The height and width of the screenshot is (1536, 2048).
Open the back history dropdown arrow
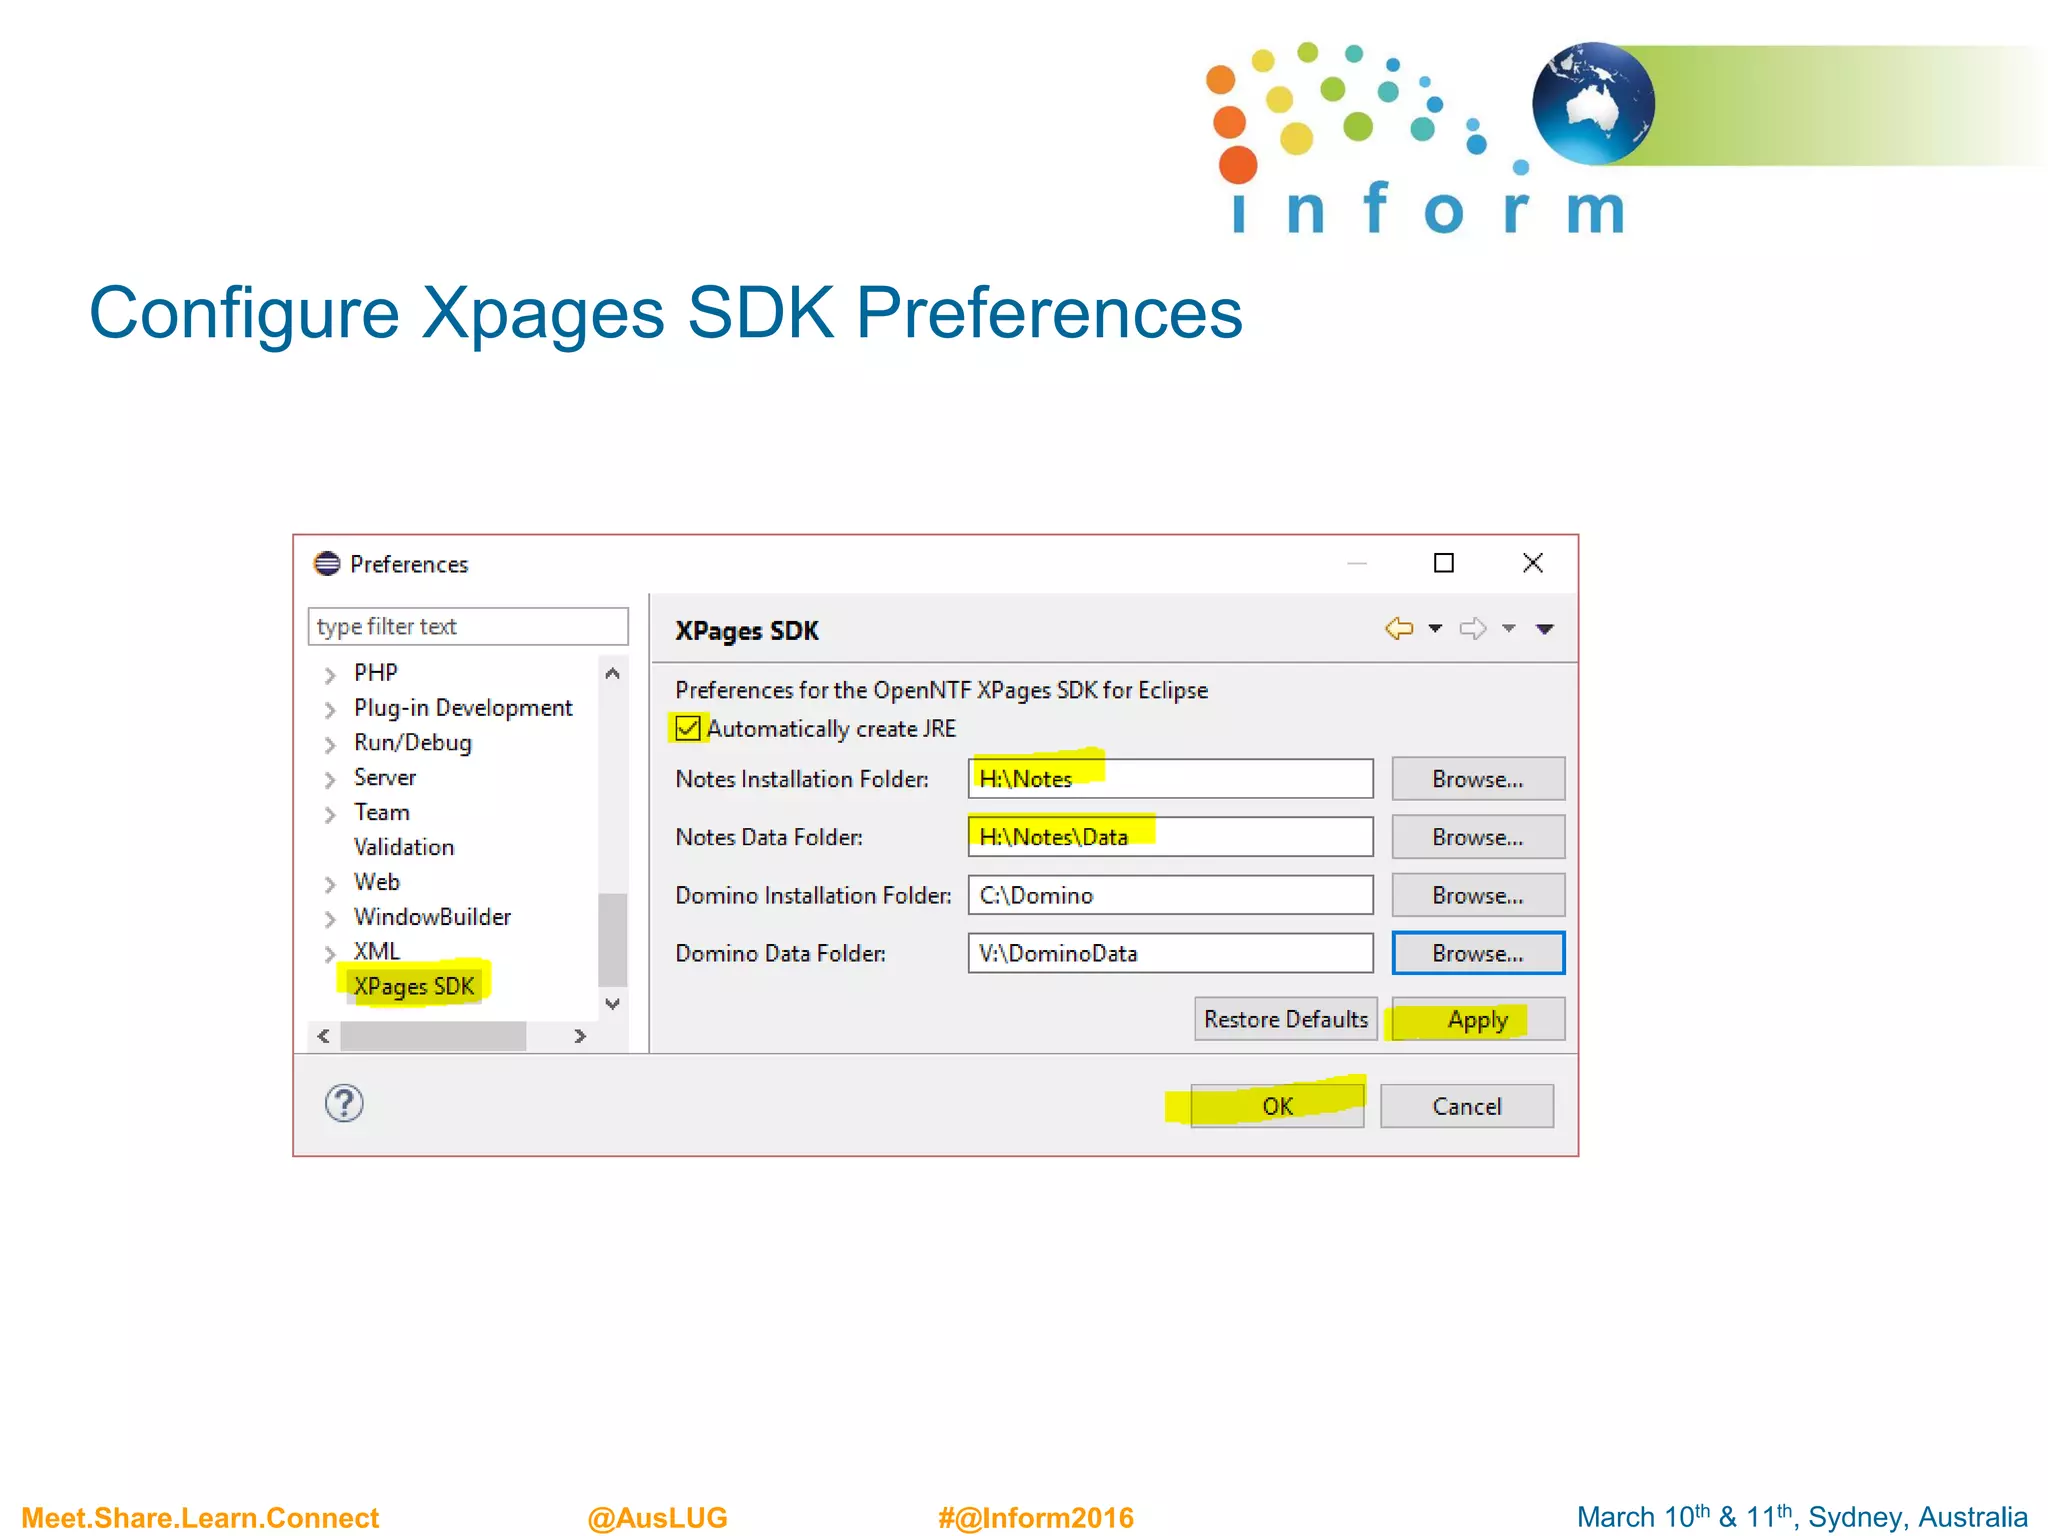point(1435,628)
